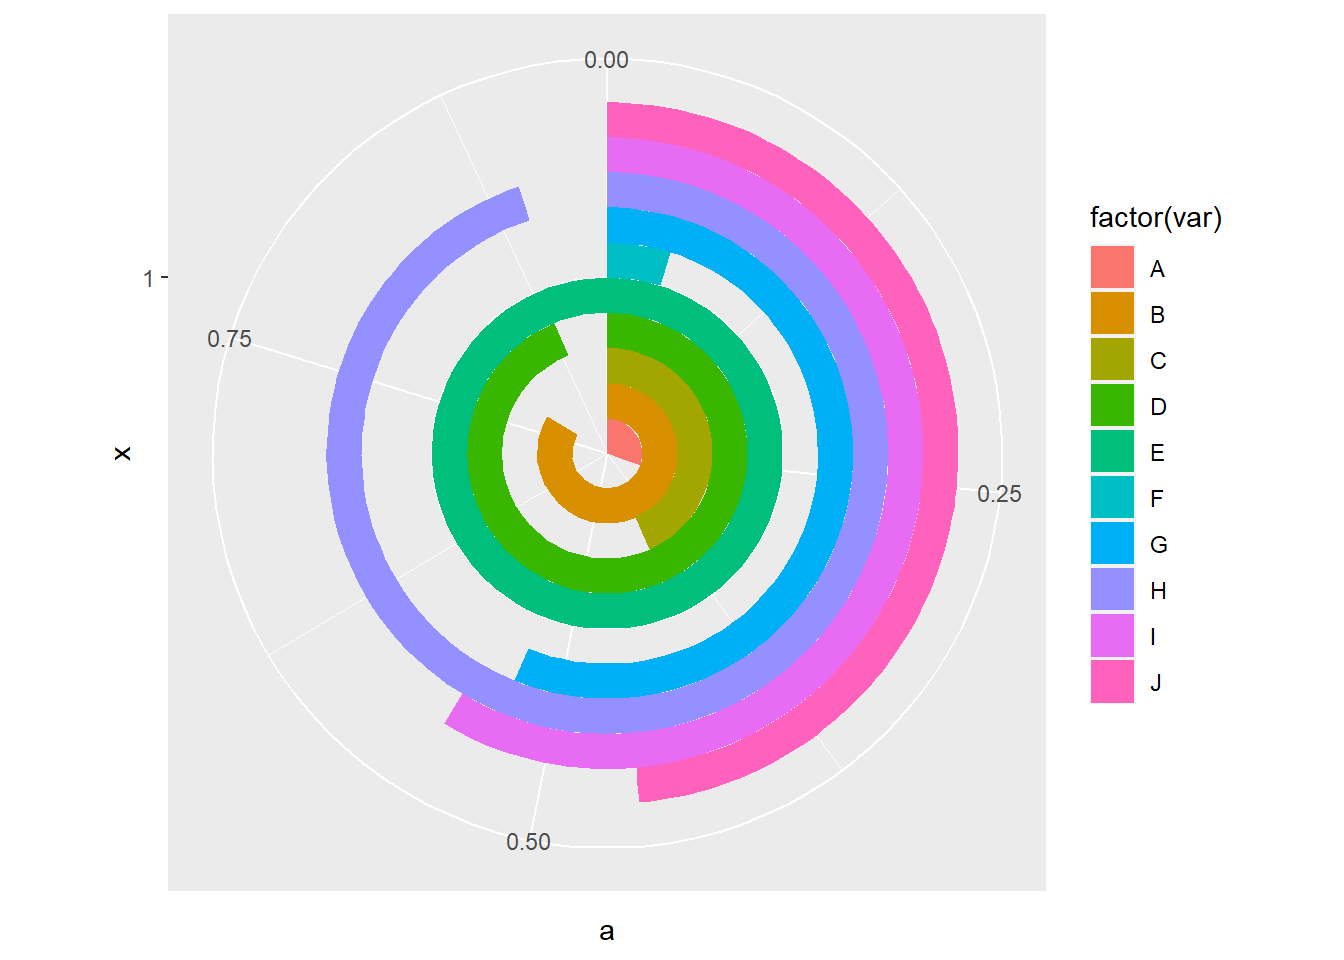Select the teal-green legend swatch for E
Viewport: 1344px width, 960px height.
(1112, 452)
